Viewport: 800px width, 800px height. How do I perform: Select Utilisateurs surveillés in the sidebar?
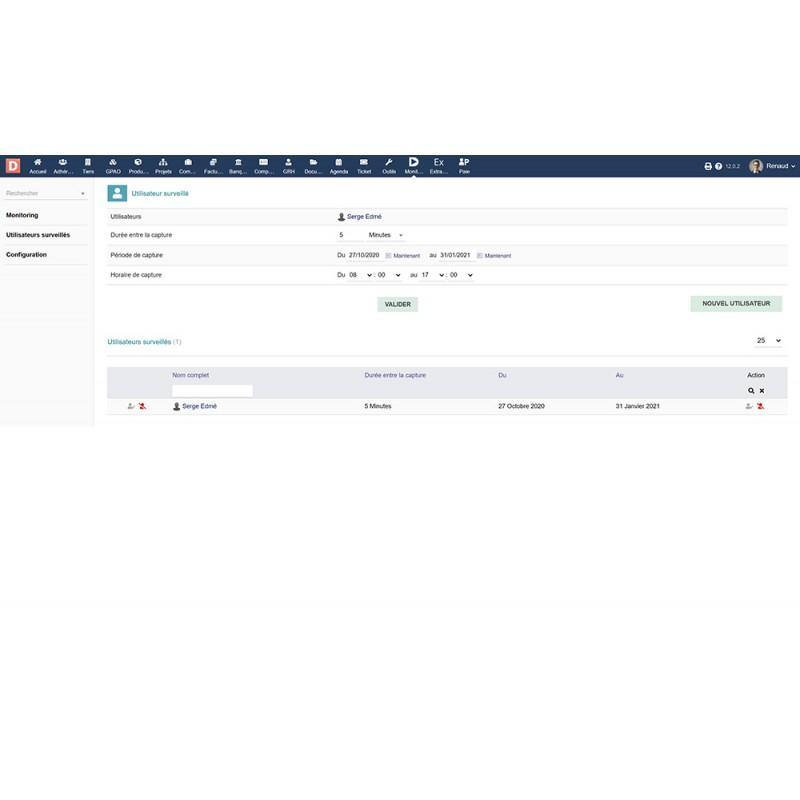pos(38,235)
